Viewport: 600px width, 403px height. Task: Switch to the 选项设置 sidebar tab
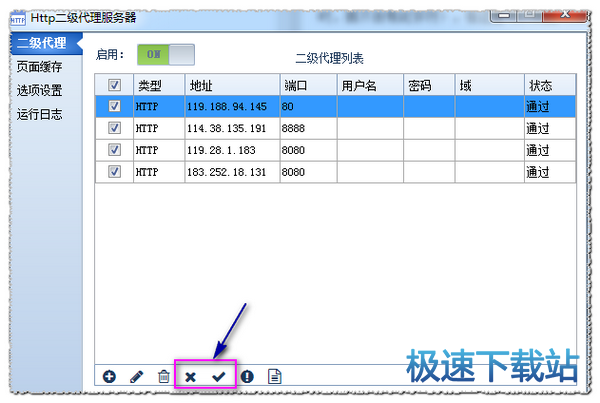pos(39,91)
